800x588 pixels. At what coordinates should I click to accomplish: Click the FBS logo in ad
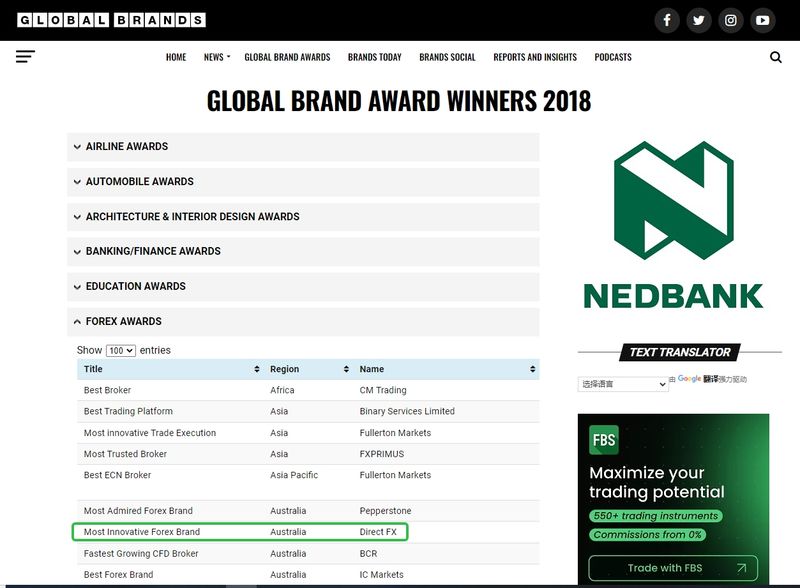tap(604, 439)
